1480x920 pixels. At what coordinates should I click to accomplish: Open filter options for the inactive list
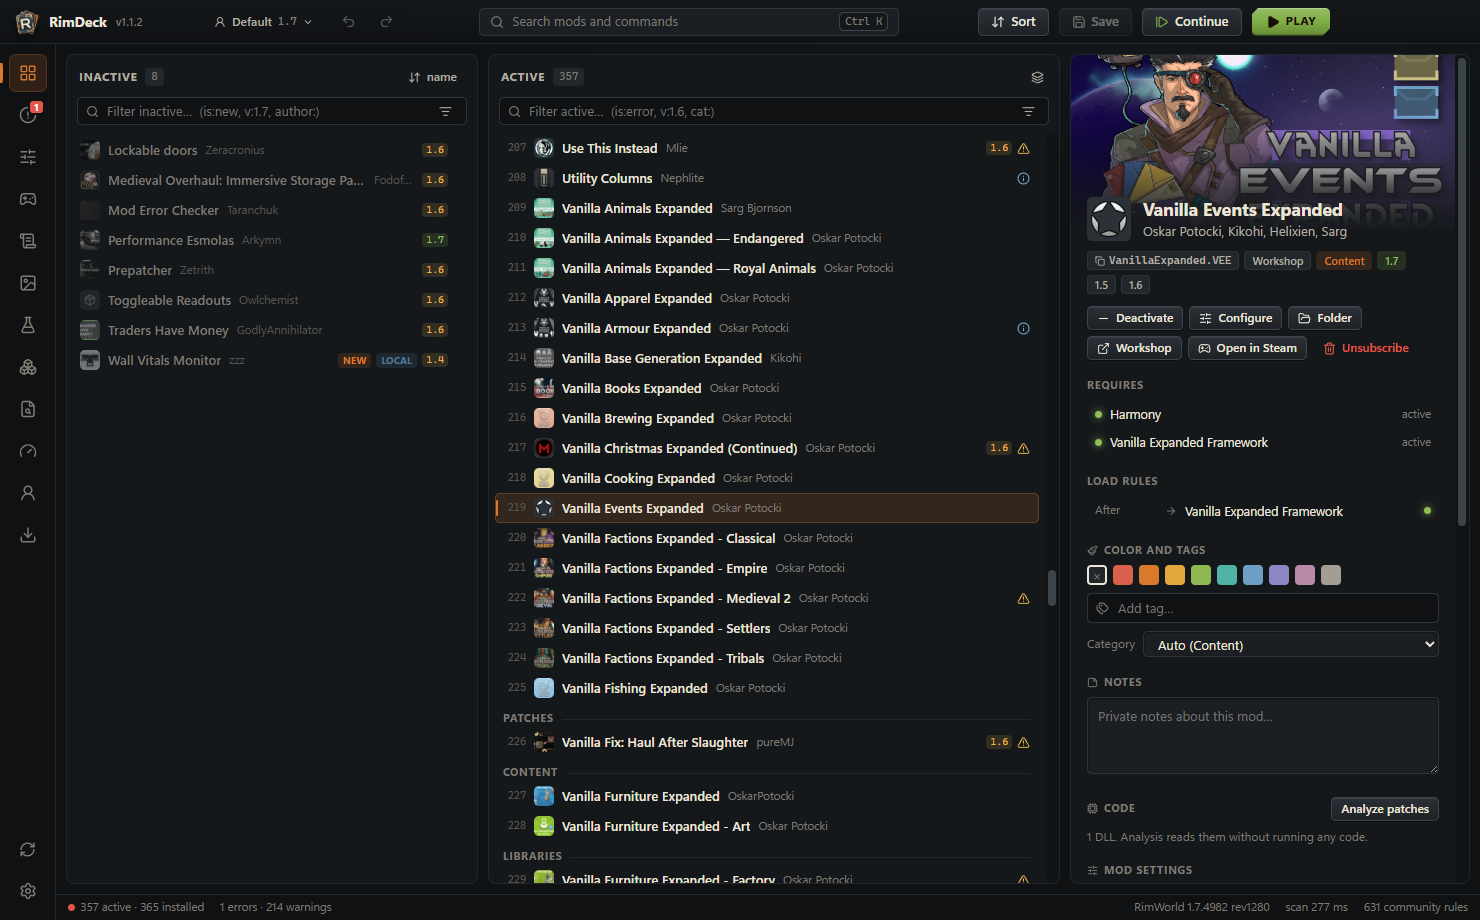(x=446, y=112)
